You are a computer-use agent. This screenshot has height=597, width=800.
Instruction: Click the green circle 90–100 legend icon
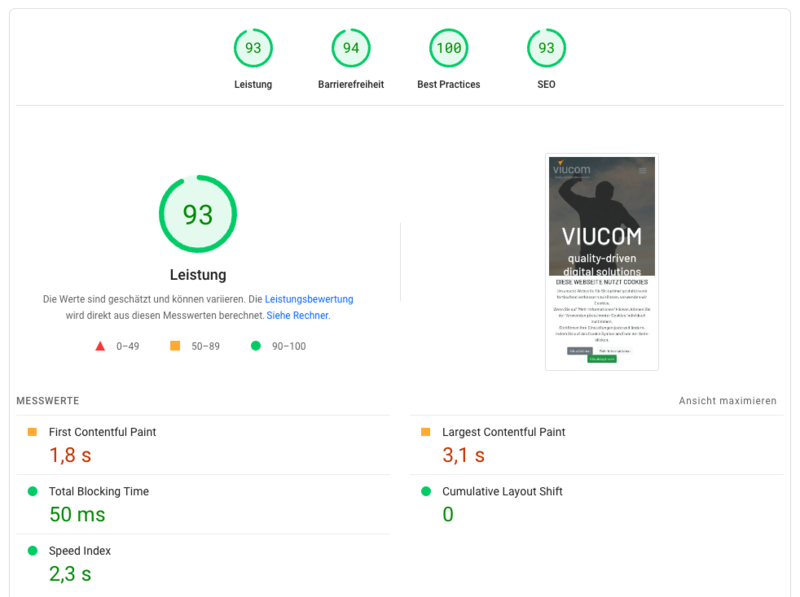pos(255,346)
